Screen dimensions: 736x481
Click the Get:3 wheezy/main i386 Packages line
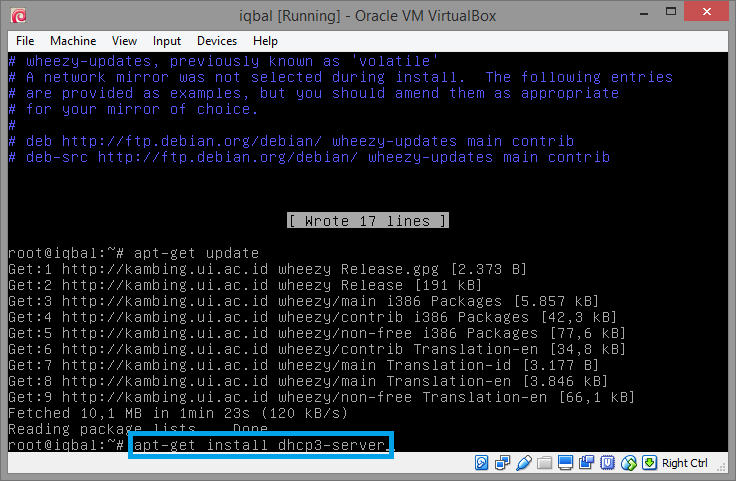click(304, 301)
